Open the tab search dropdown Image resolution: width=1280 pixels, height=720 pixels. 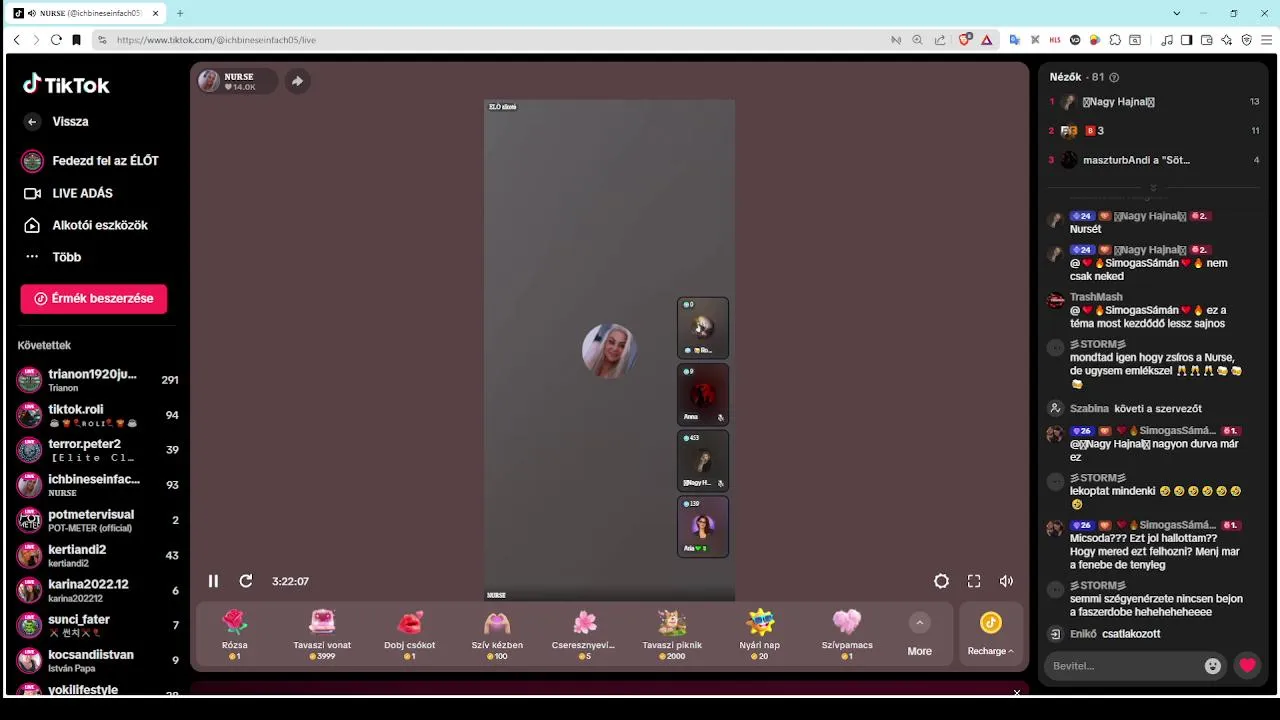tap(1177, 13)
